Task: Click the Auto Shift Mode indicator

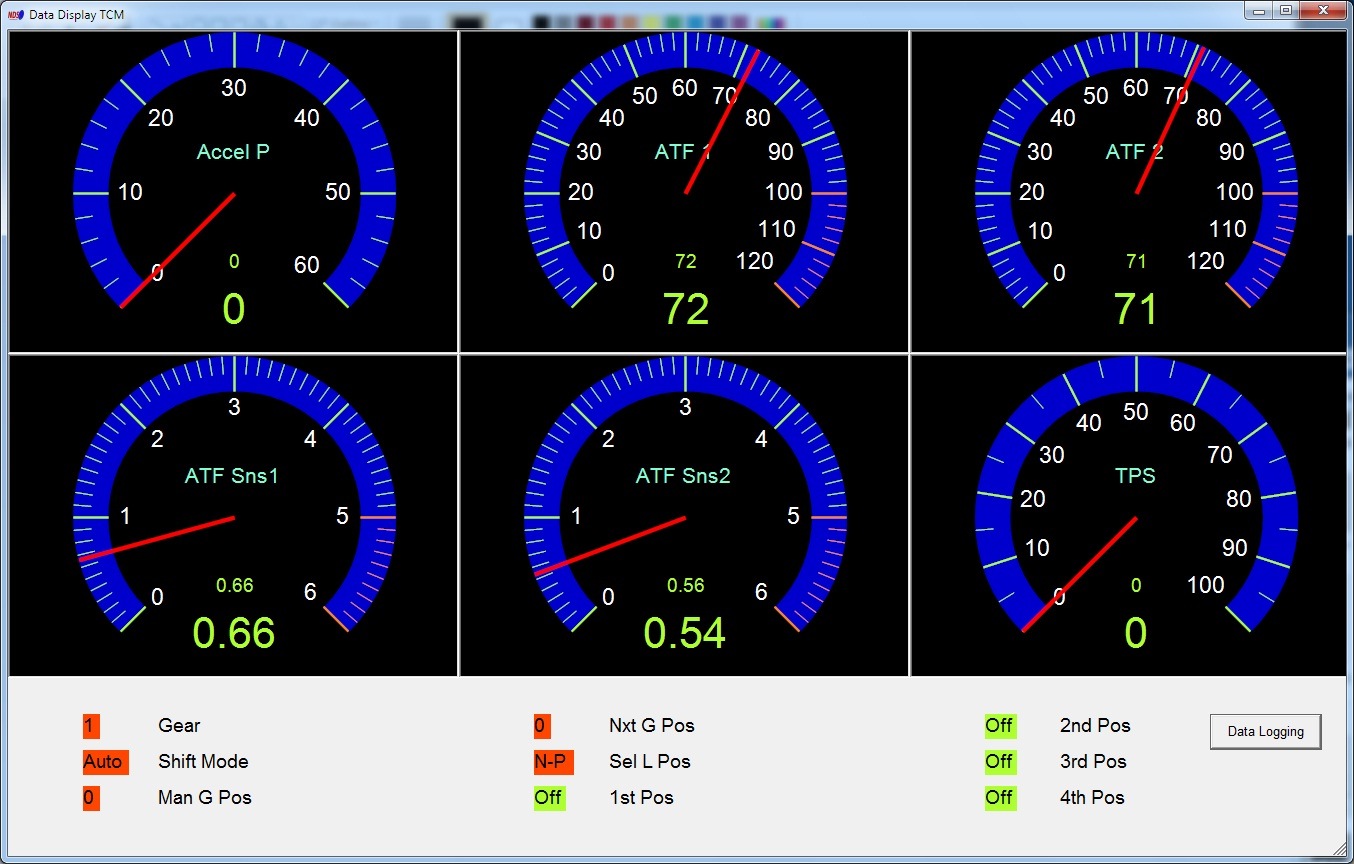Action: click(x=105, y=762)
